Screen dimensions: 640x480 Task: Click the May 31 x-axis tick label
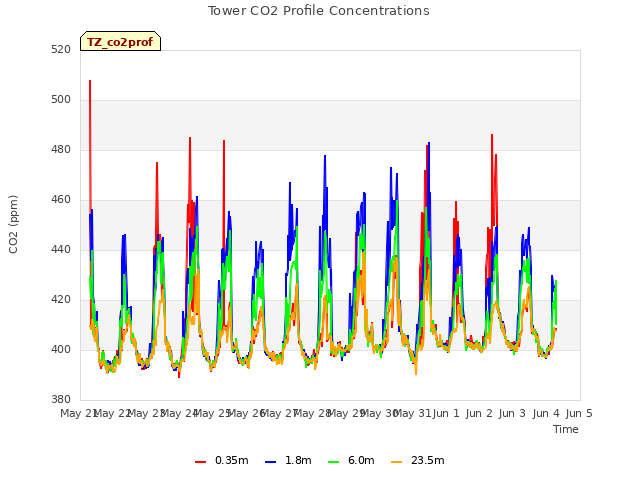[412, 413]
